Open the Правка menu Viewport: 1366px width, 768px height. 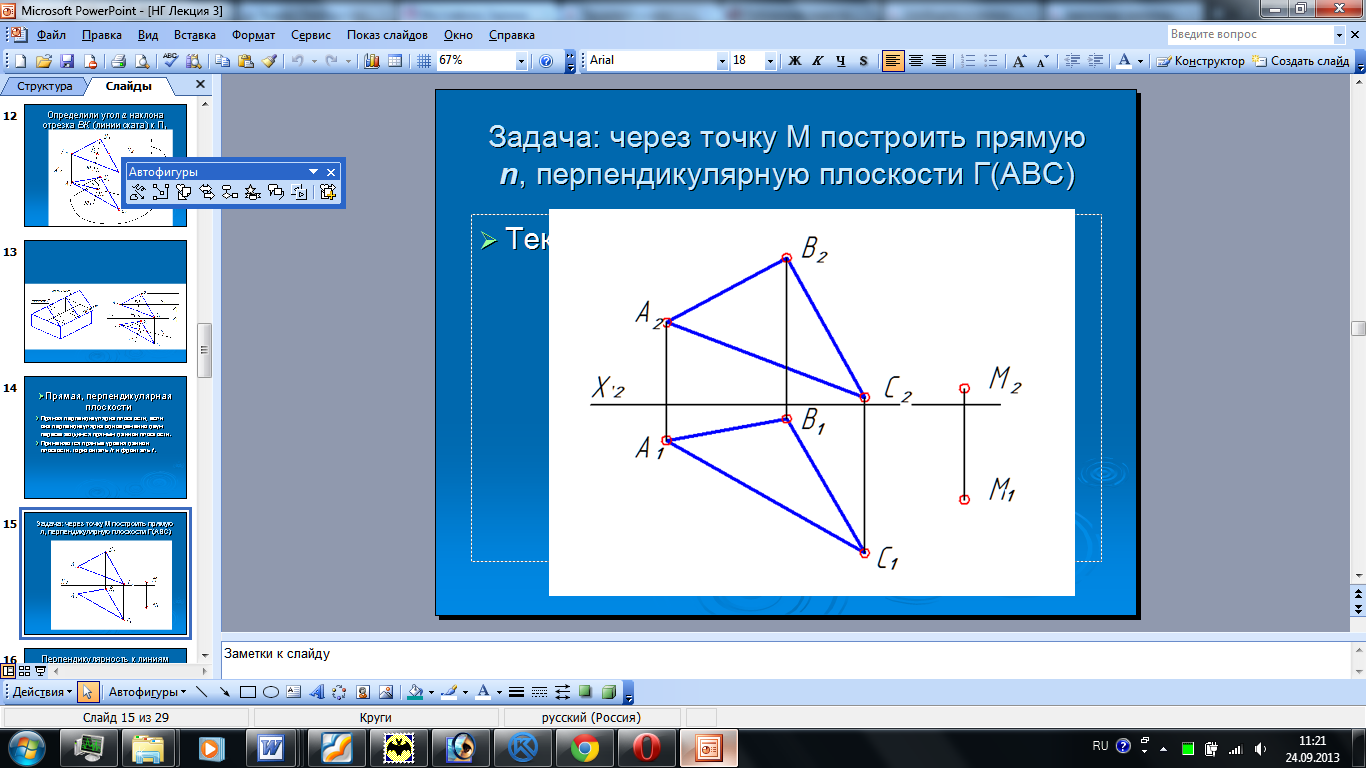click(102, 34)
